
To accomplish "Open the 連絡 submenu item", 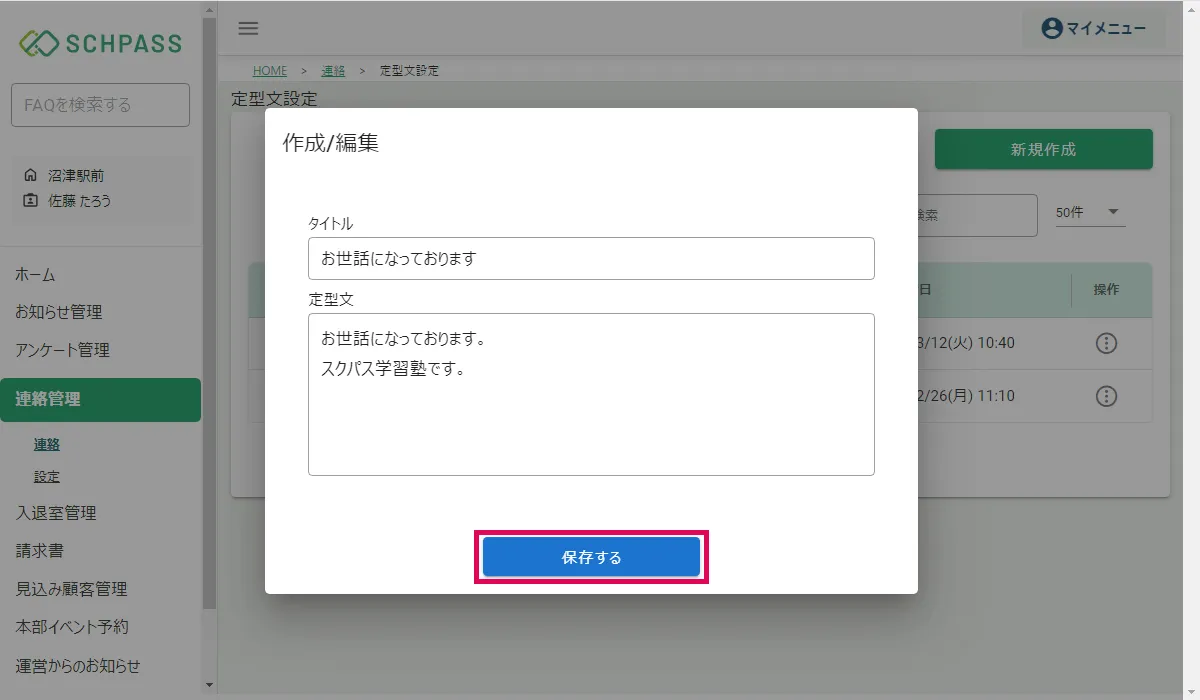I will coord(47,445).
